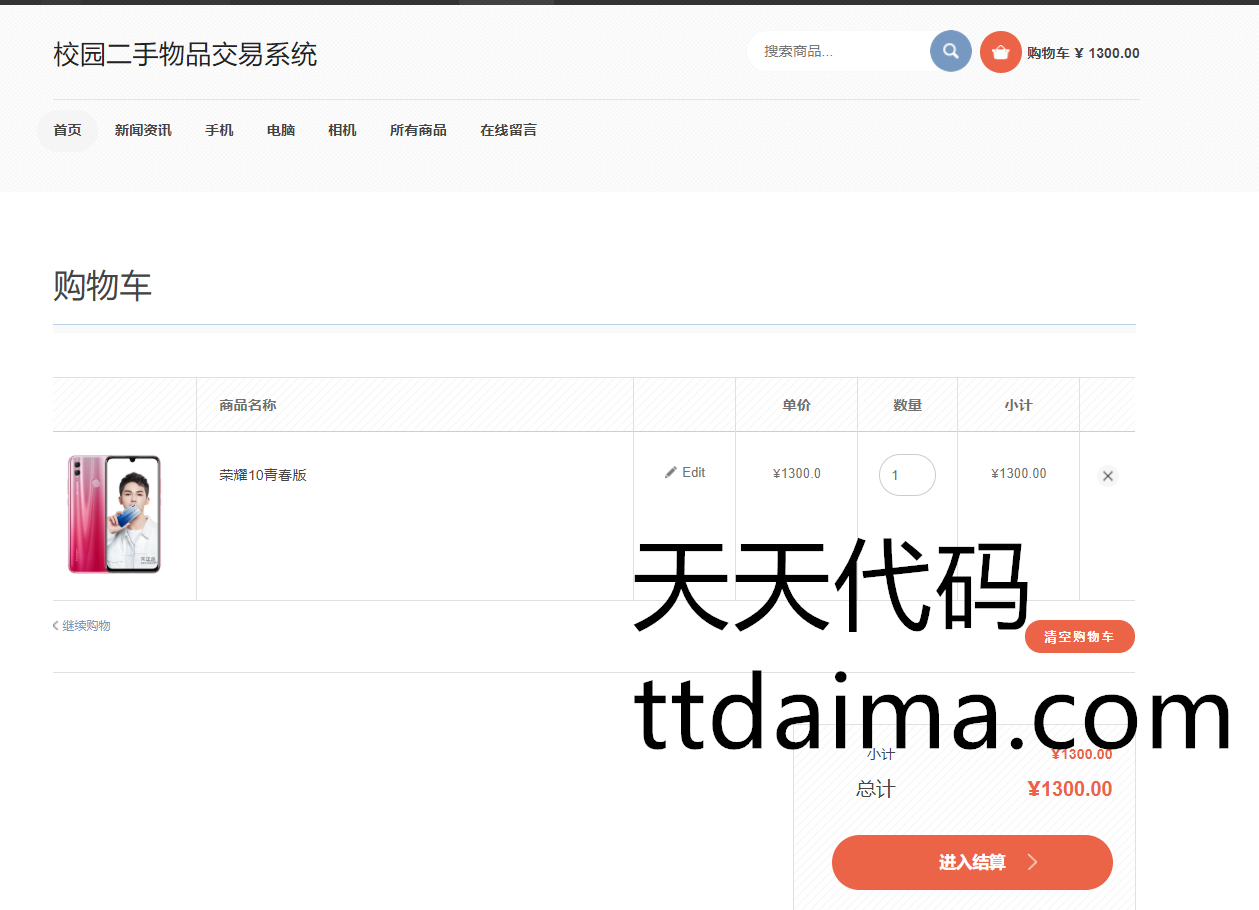Open the 新闻资讯 menu item
The image size is (1259, 910).
tap(143, 130)
